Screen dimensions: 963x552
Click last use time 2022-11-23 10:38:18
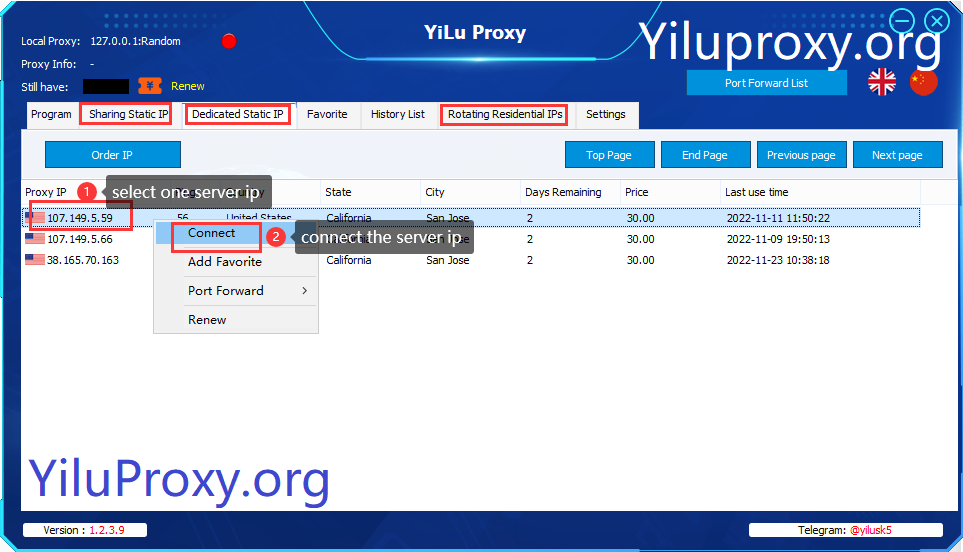coord(778,260)
